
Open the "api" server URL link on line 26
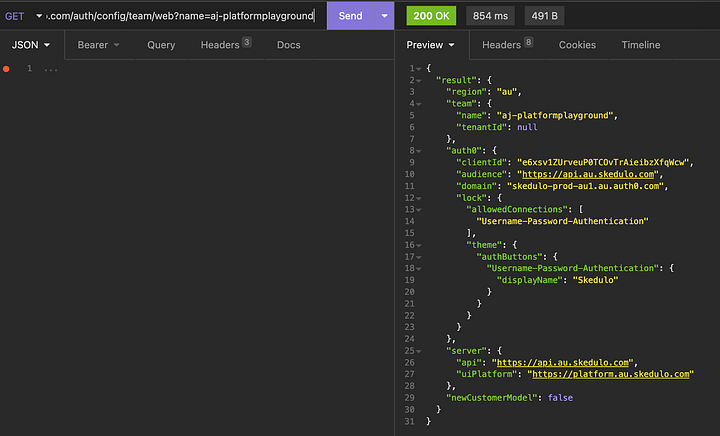click(562, 363)
